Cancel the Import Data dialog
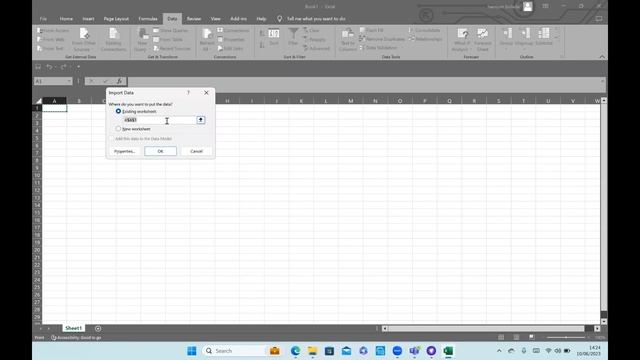The image size is (640, 360). (x=196, y=151)
